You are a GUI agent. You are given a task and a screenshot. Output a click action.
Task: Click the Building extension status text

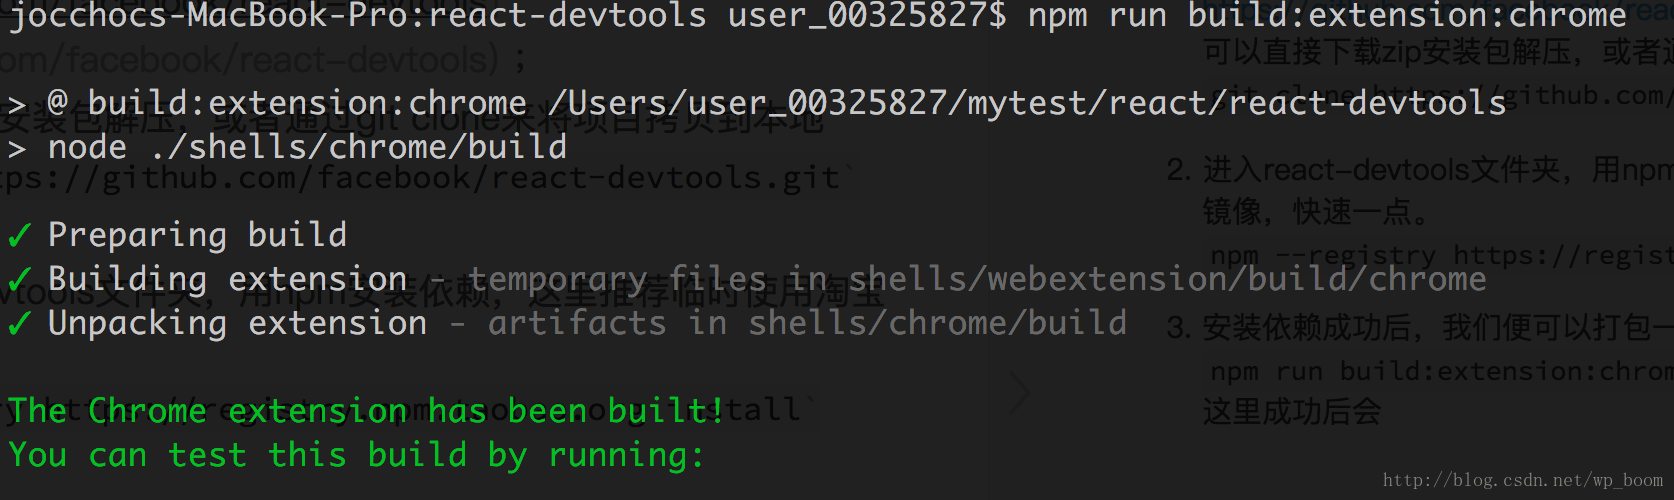tap(227, 280)
